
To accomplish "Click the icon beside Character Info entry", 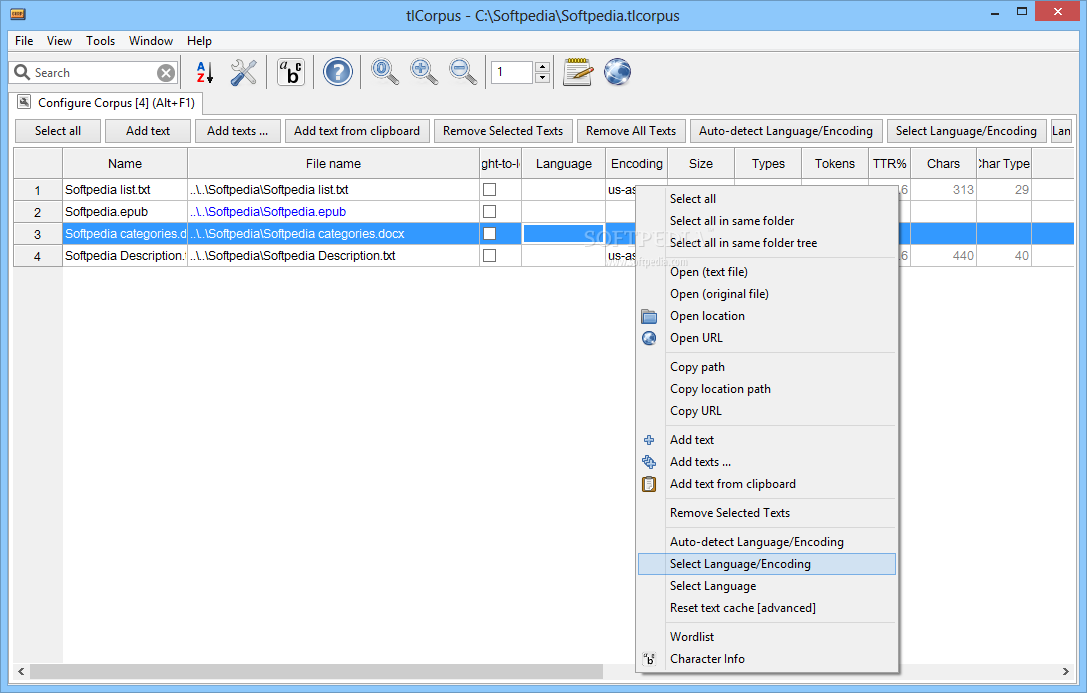I will (x=649, y=659).
